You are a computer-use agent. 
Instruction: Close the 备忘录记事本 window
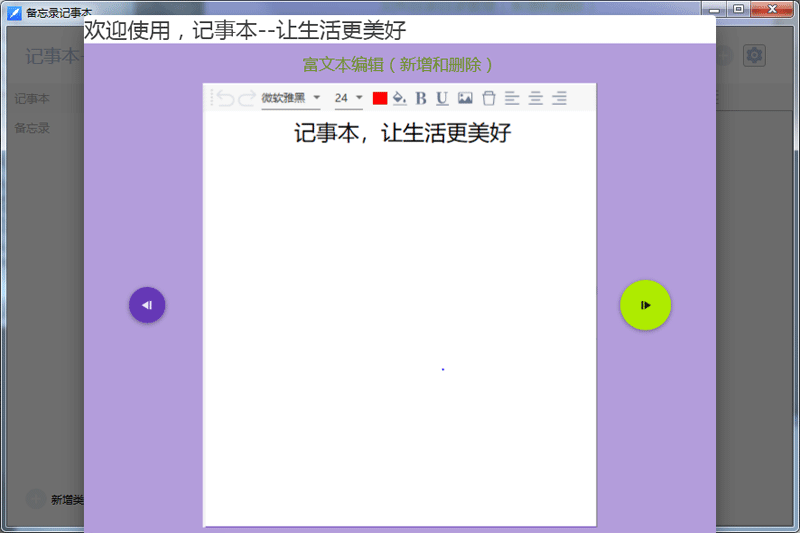click(x=772, y=9)
